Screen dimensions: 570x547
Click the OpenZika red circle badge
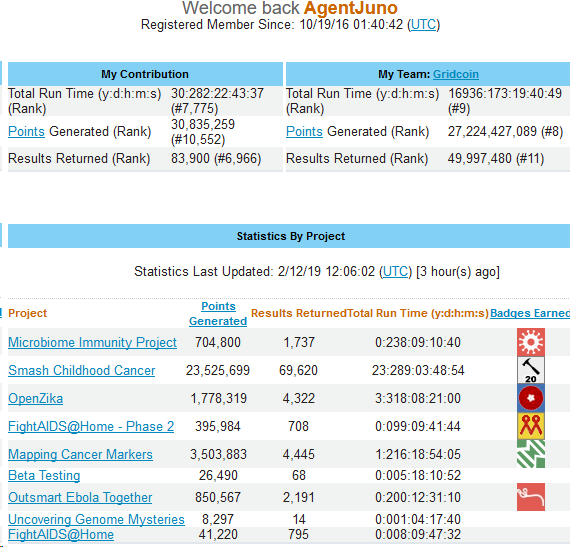coord(531,398)
